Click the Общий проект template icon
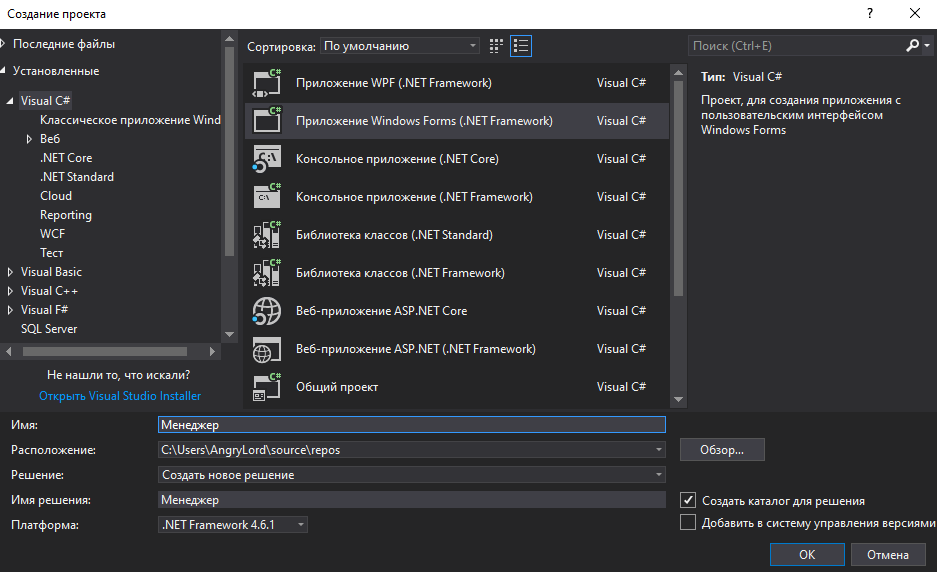Image resolution: width=937 pixels, height=572 pixels. tap(267, 387)
